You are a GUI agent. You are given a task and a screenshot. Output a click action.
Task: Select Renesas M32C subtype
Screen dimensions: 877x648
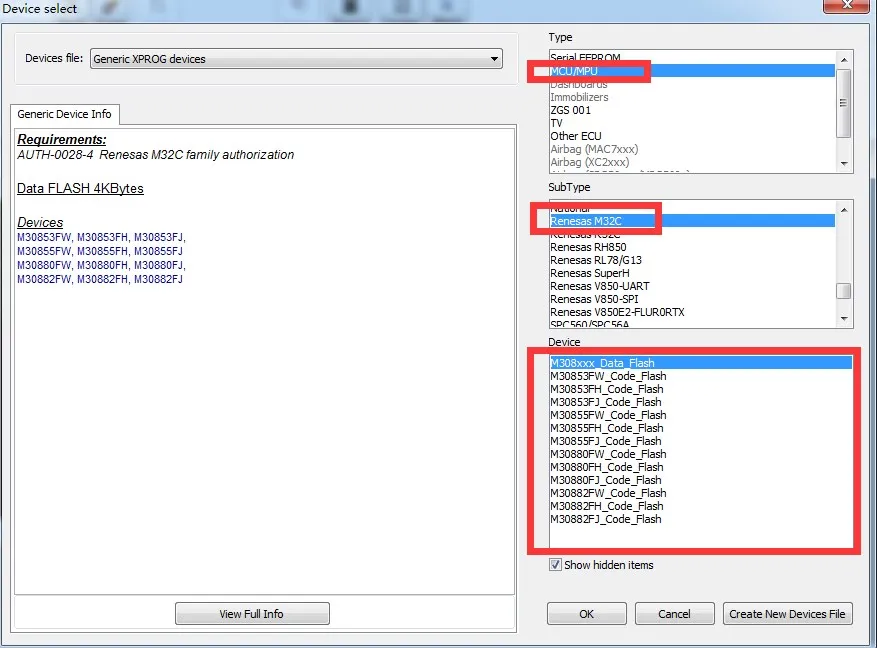coord(692,221)
